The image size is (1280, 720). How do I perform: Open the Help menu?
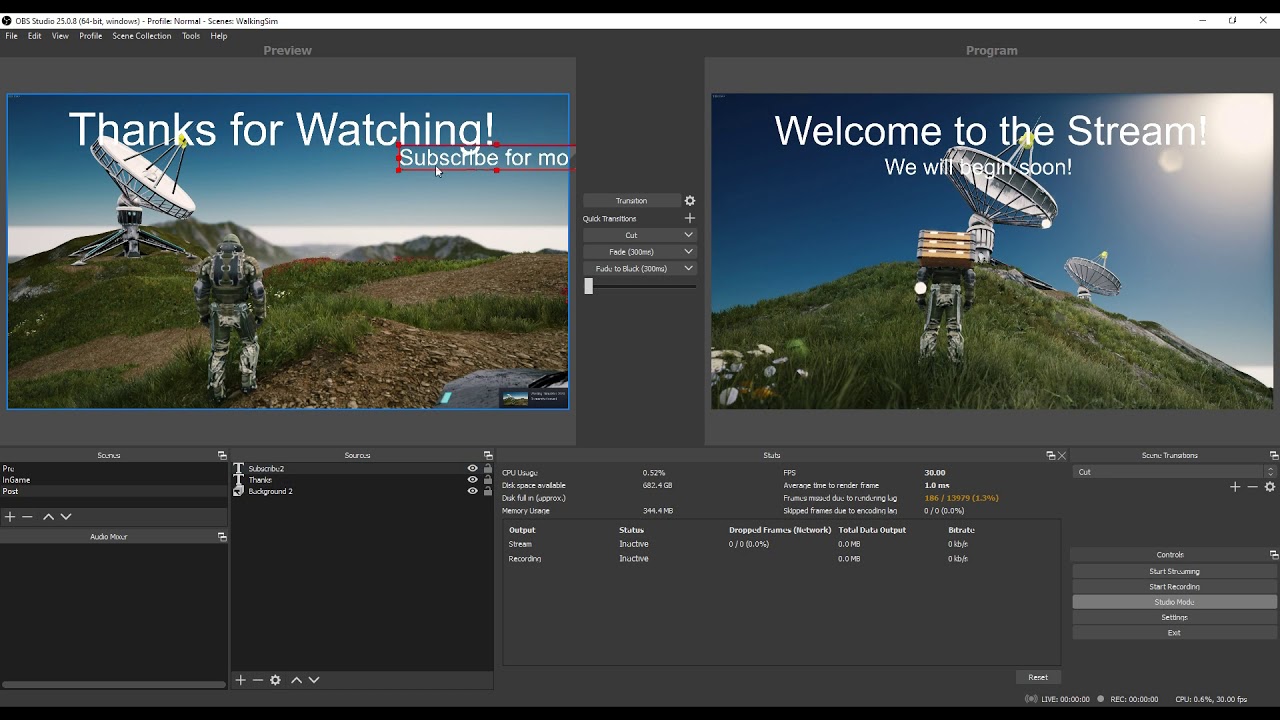pos(219,36)
